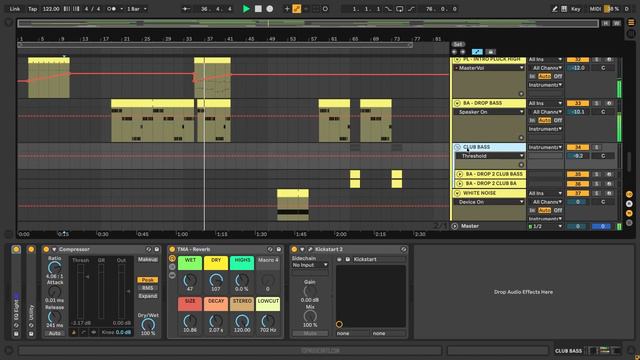Open the MasterVol automation chooser
The width and height of the screenshot is (640, 360).
489,68
